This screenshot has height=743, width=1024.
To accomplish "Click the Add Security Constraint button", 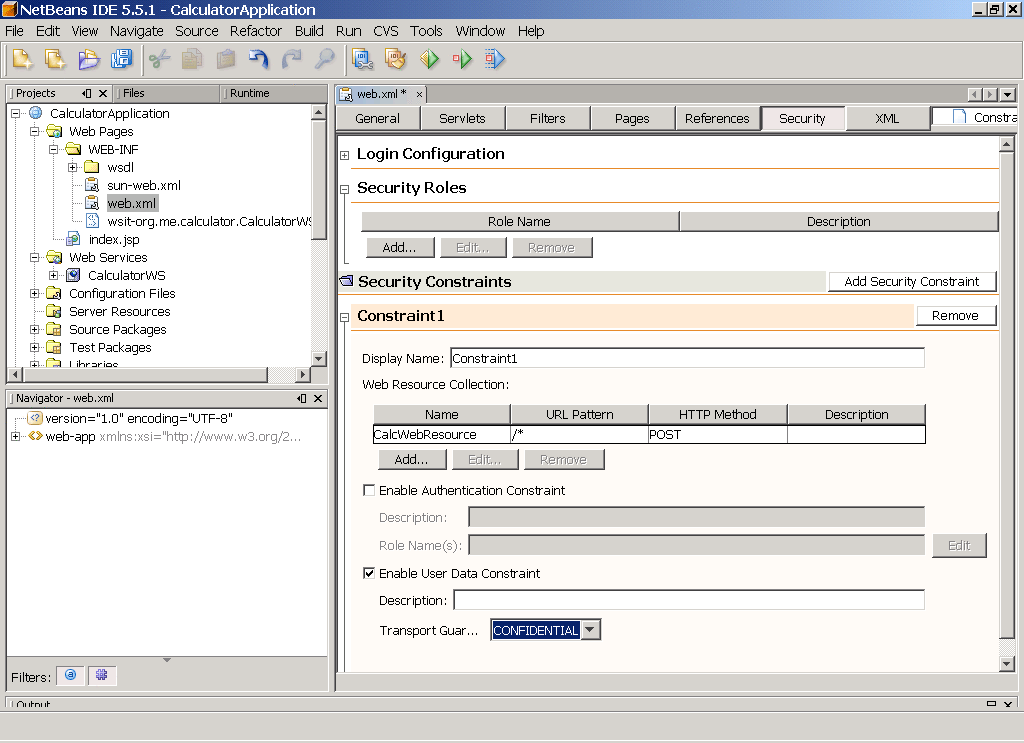I will pos(911,281).
